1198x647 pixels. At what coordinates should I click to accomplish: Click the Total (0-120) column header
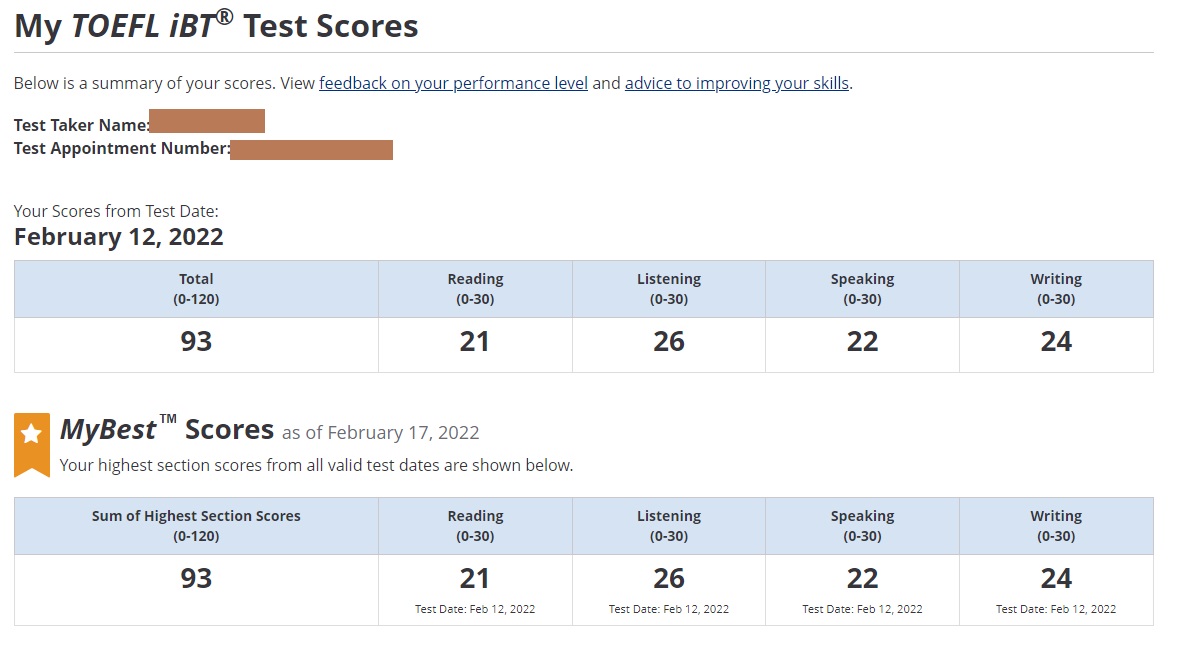196,289
